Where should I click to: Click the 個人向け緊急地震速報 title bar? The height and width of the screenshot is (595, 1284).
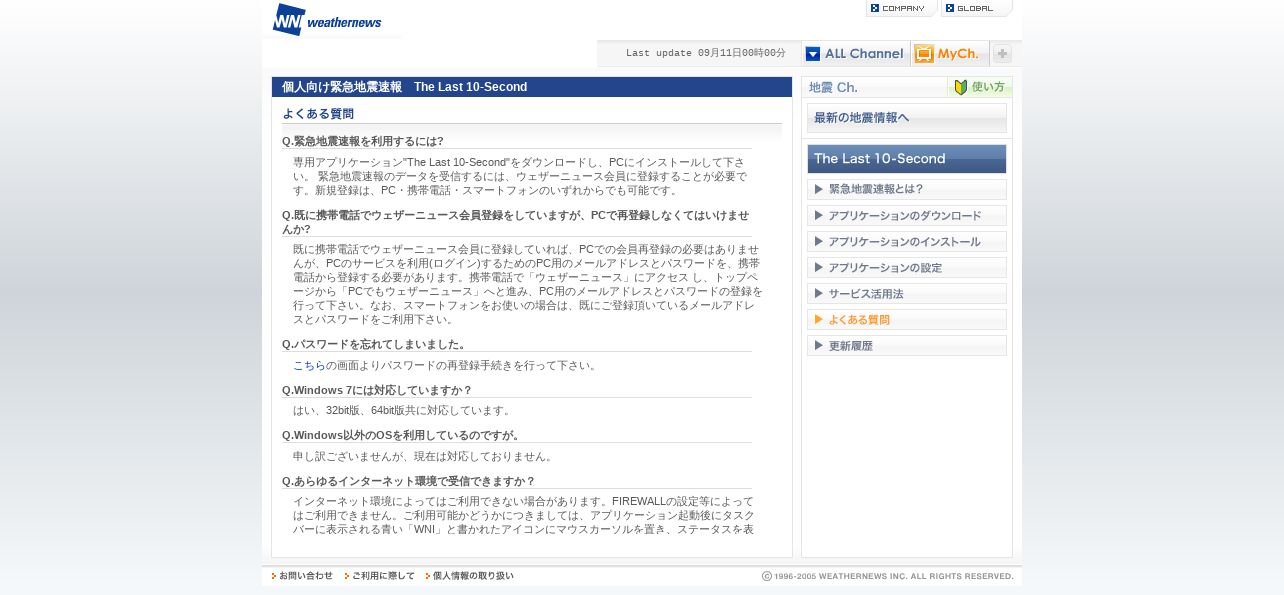pyautogui.click(x=532, y=87)
